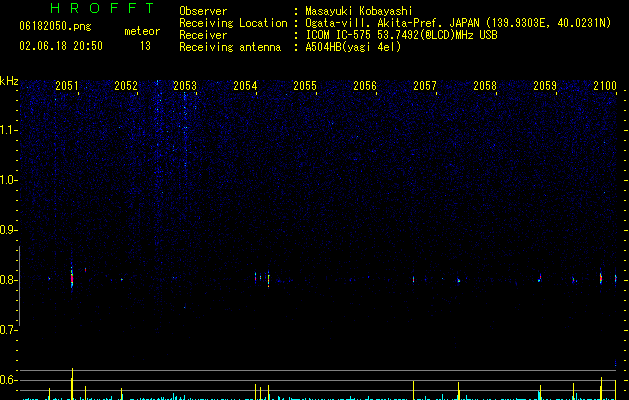
Task: Click the 2054 time marker
Action: [245, 86]
